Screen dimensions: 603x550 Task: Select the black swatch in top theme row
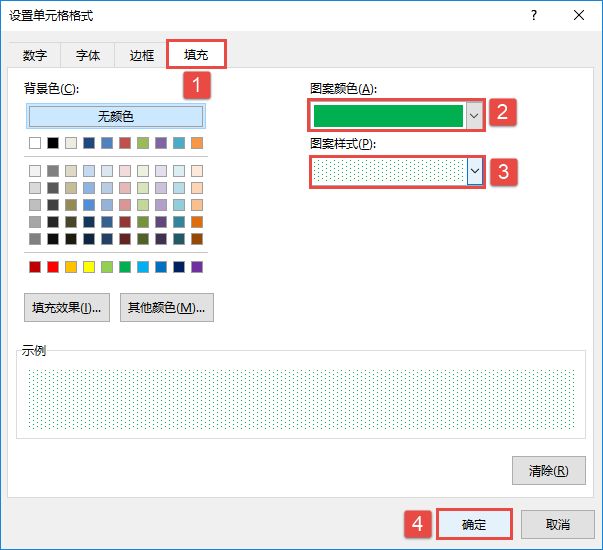point(53,143)
